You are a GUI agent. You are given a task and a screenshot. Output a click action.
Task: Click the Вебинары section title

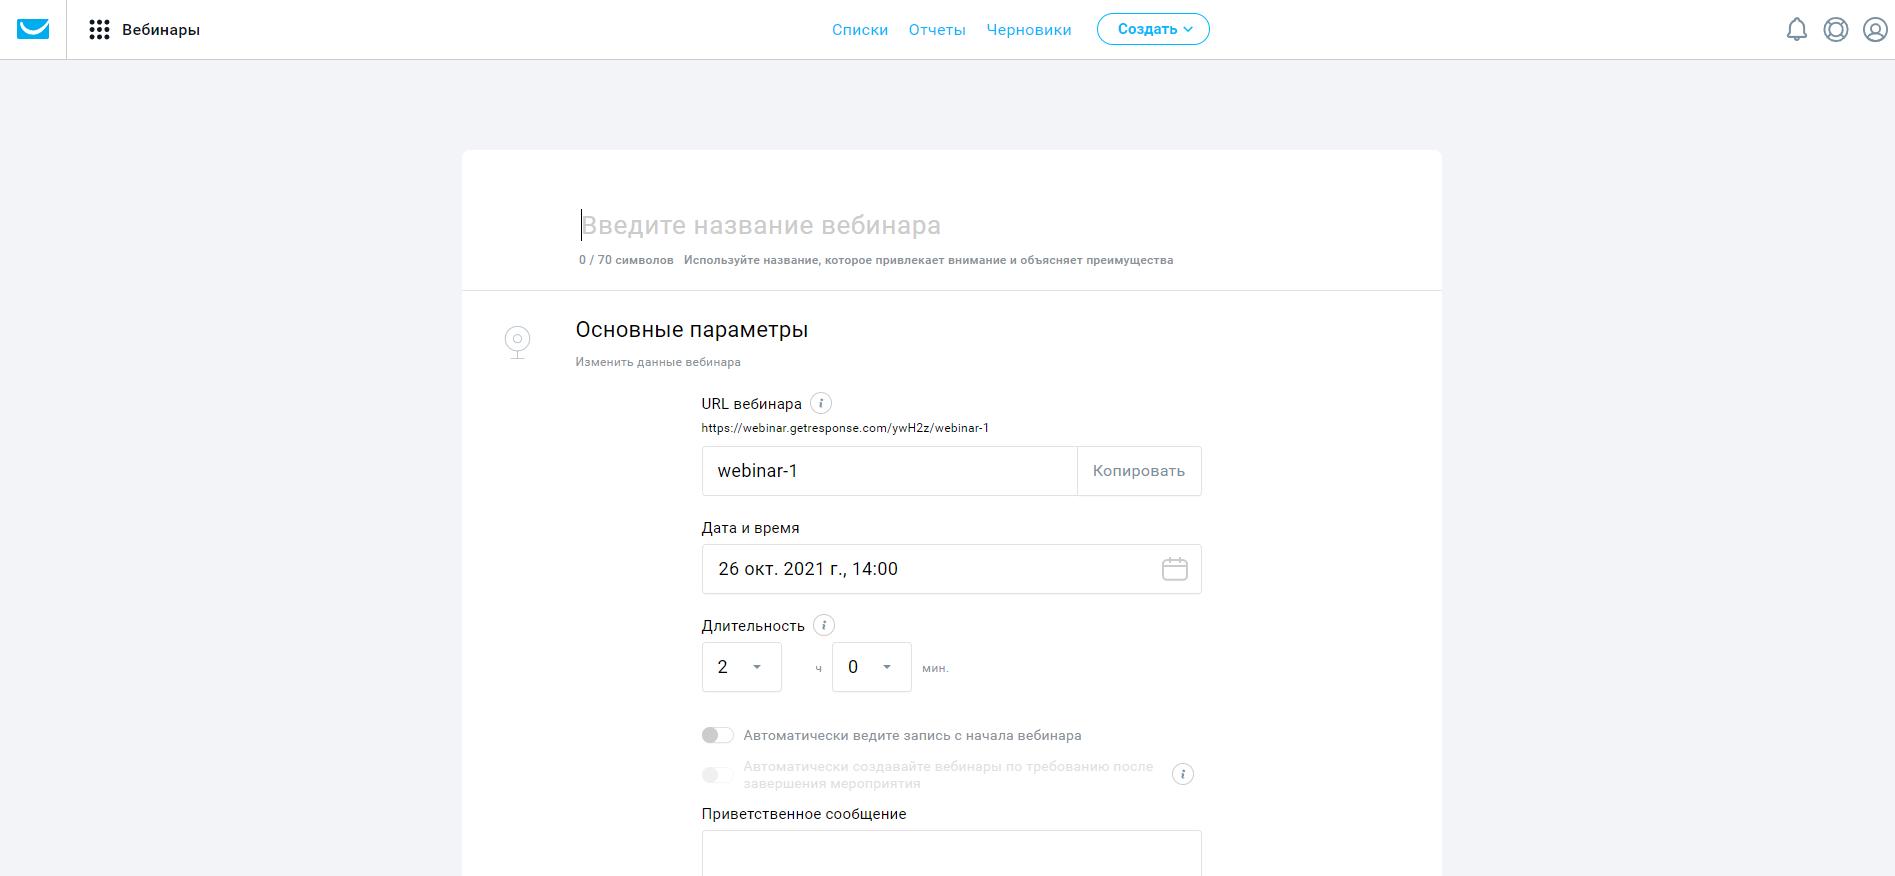(x=161, y=30)
